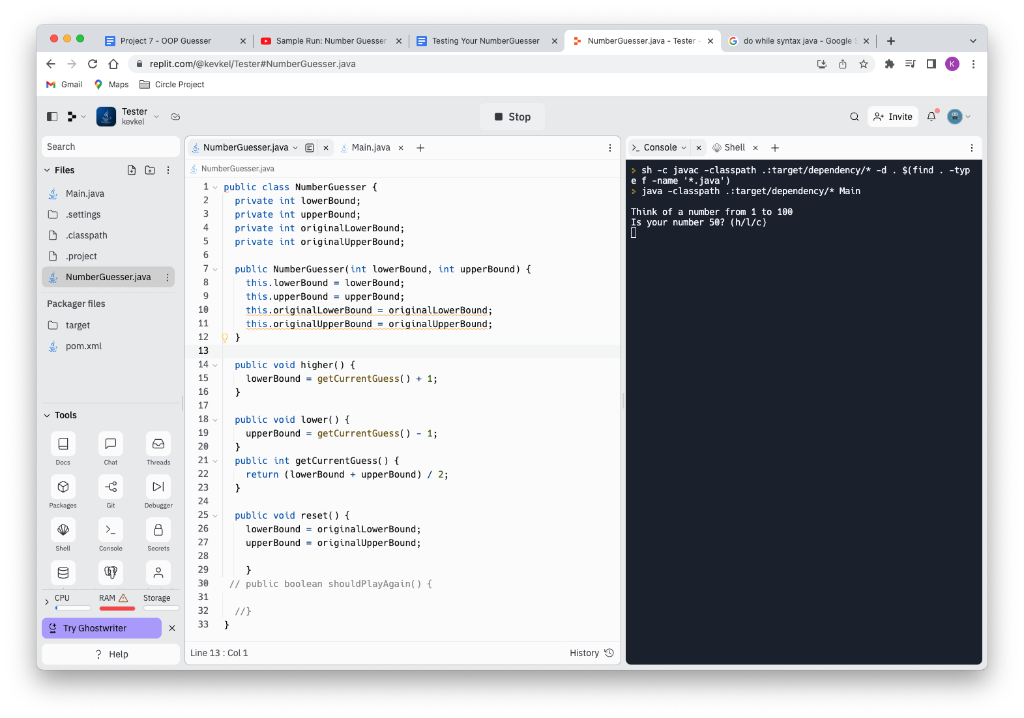Open the Gmail bookmark
This screenshot has height=718, width=1024.
pyautogui.click(x=64, y=84)
